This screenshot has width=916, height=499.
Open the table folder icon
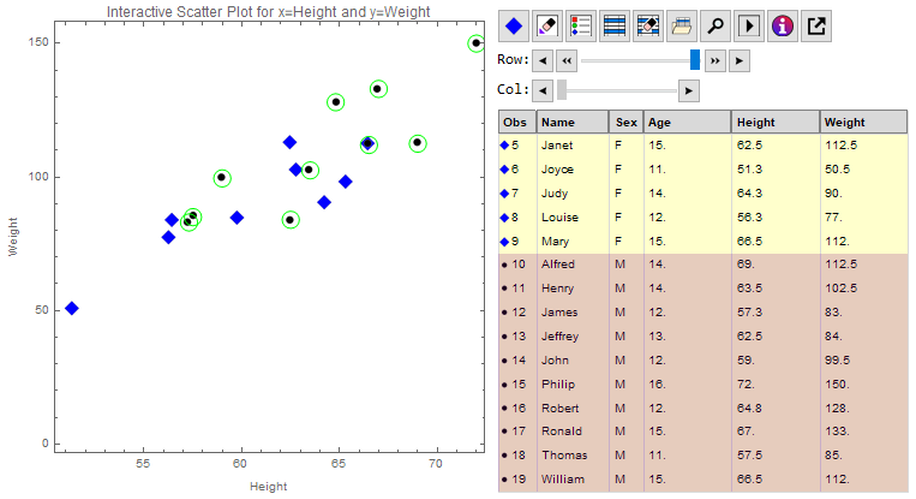click(x=682, y=26)
